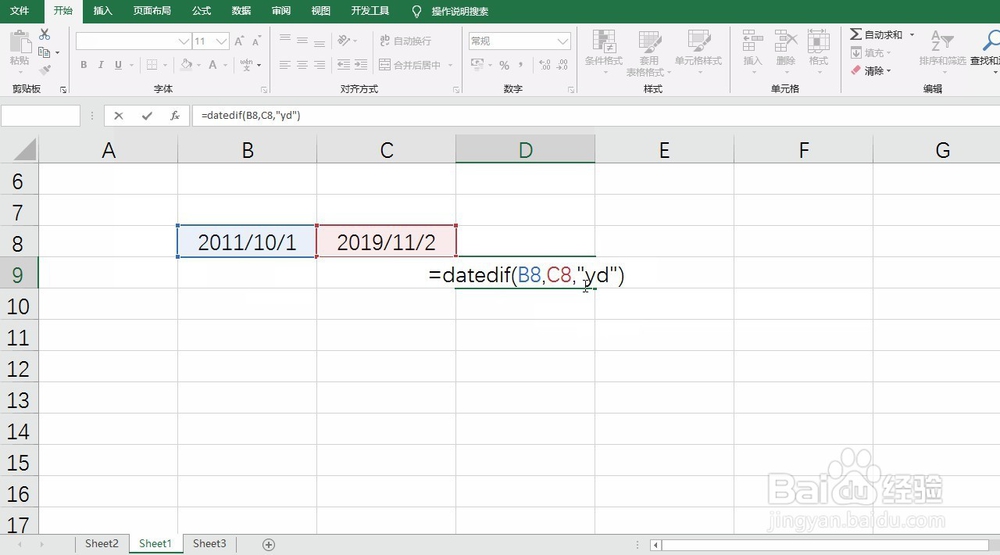Click the Name Box field
Image resolution: width=1000 pixels, height=555 pixels.
point(41,115)
